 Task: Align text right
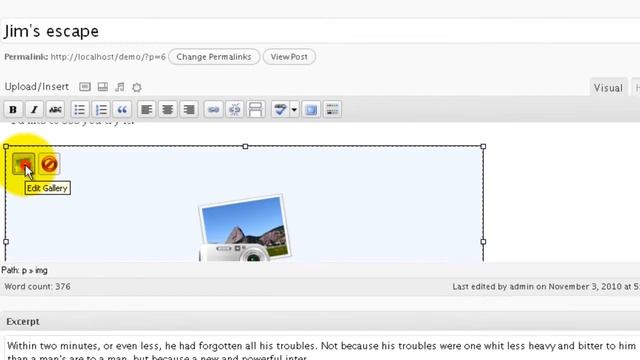[189, 109]
